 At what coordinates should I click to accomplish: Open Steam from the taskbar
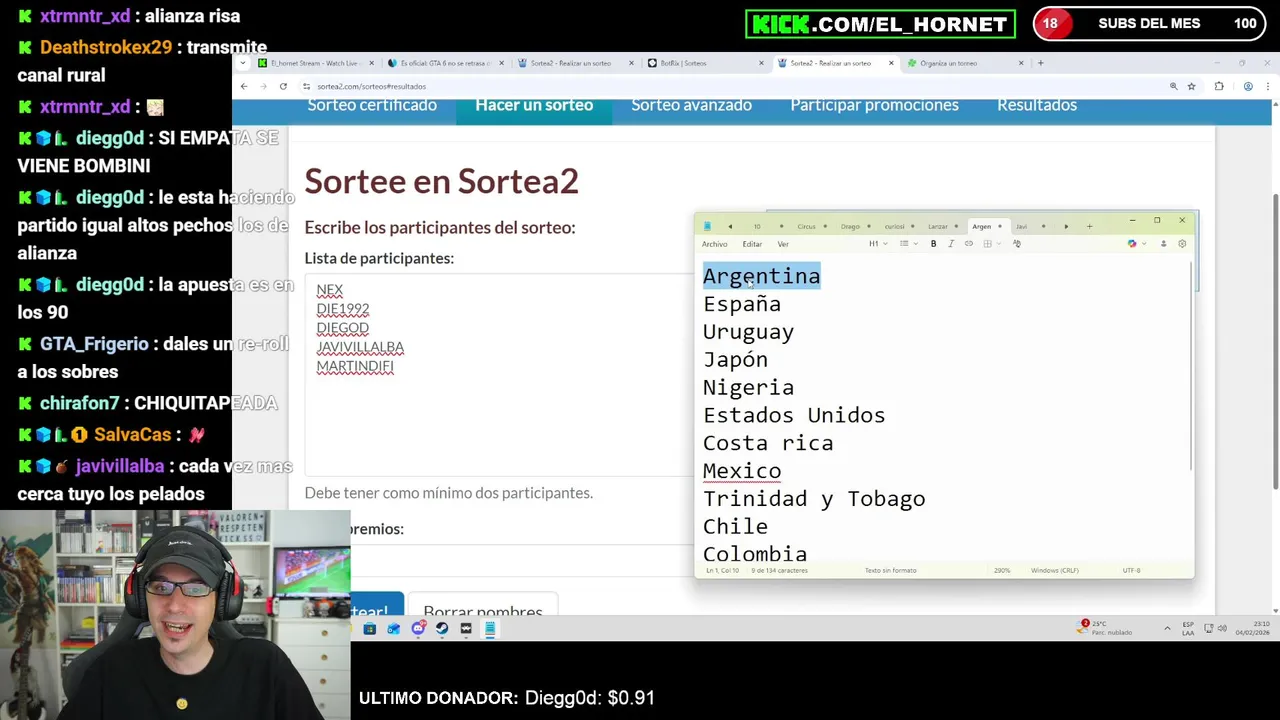442,629
